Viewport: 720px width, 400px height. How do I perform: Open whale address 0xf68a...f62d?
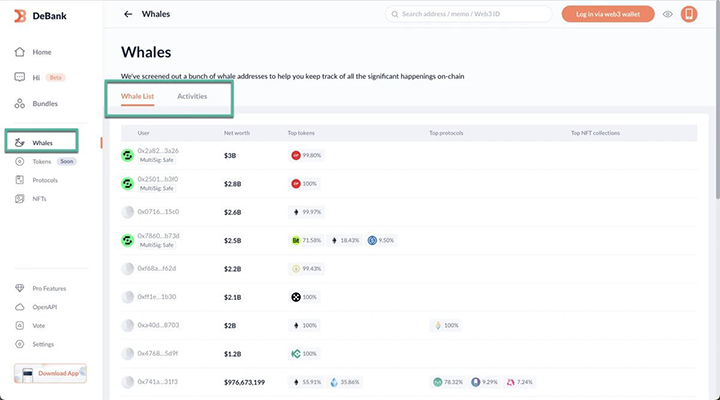[157, 268]
